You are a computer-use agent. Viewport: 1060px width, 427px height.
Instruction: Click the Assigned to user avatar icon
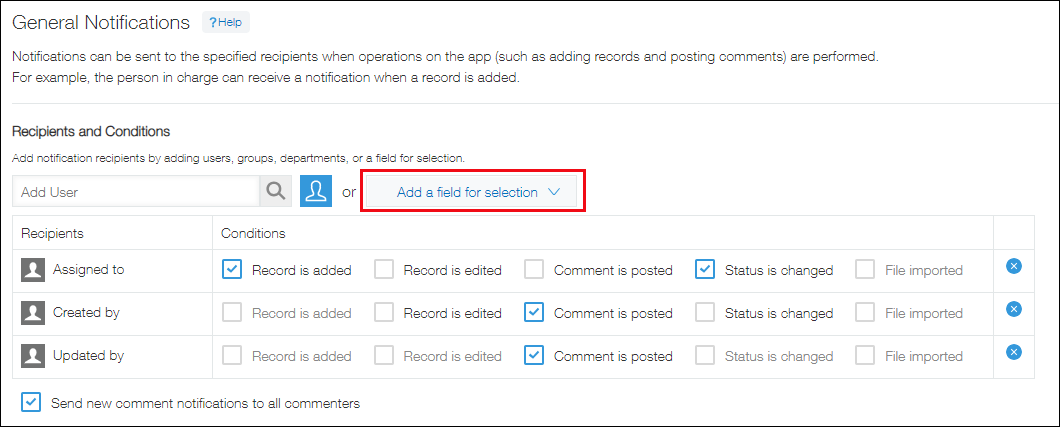(33, 269)
